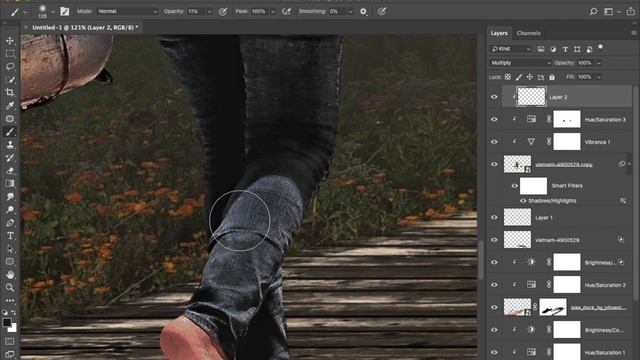Click the Hue/Saturation 3 mask thumbnail
Screen dimensions: 640x360
coord(567,120)
